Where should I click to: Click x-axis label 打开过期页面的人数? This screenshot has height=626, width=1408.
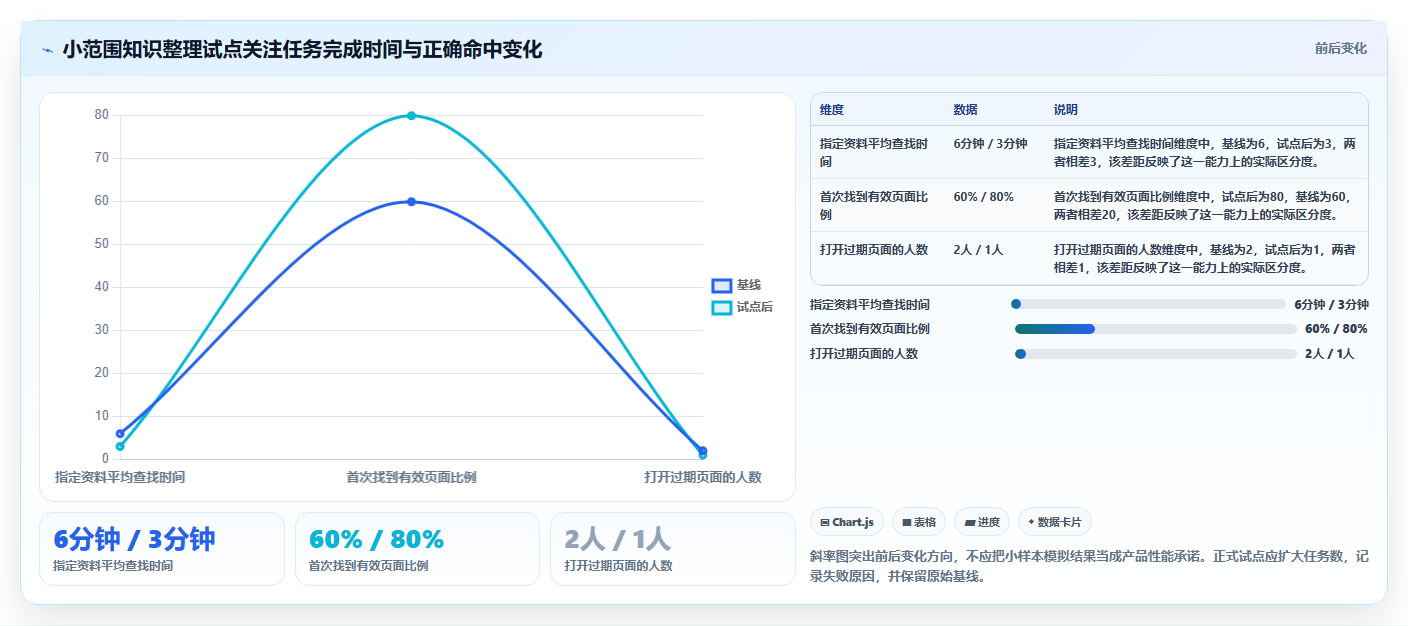click(x=703, y=478)
